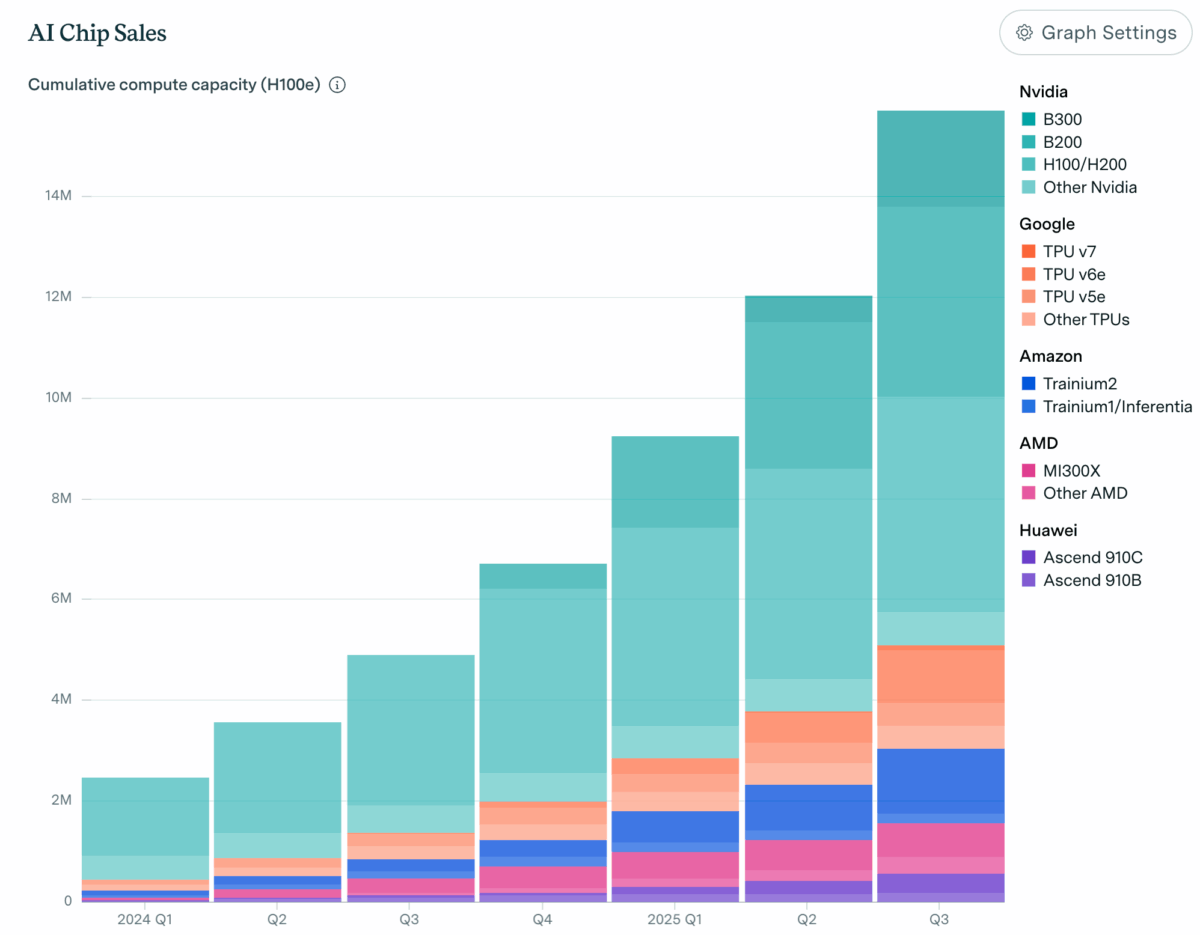Click TPU v7 legend swatch
The height and width of the screenshot is (935, 1200).
pos(1029,252)
